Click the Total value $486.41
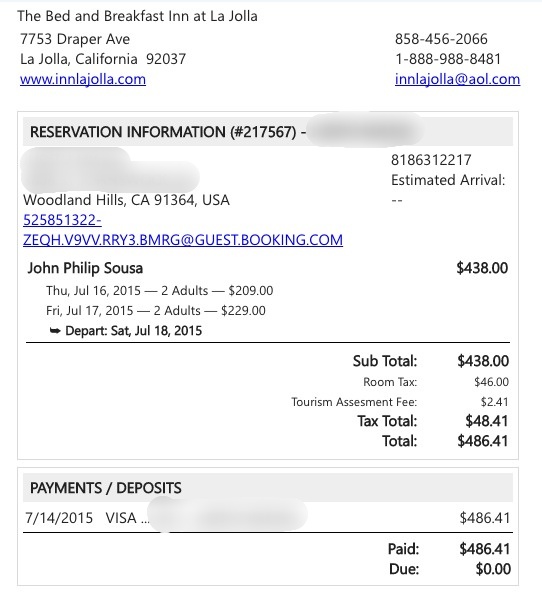The height and width of the screenshot is (593, 542). 483,441
